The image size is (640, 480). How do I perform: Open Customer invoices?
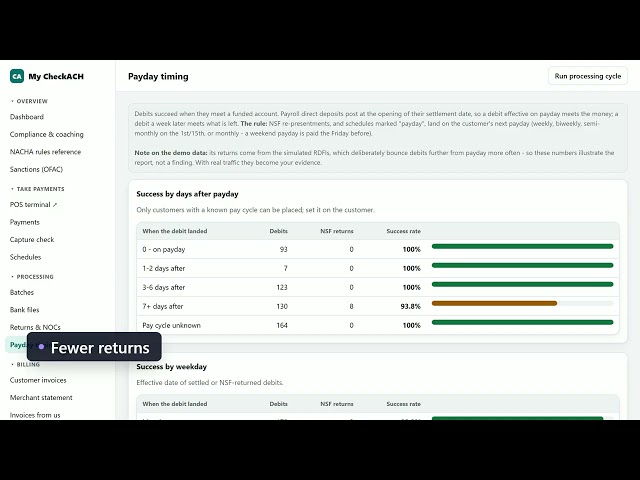tap(38, 380)
